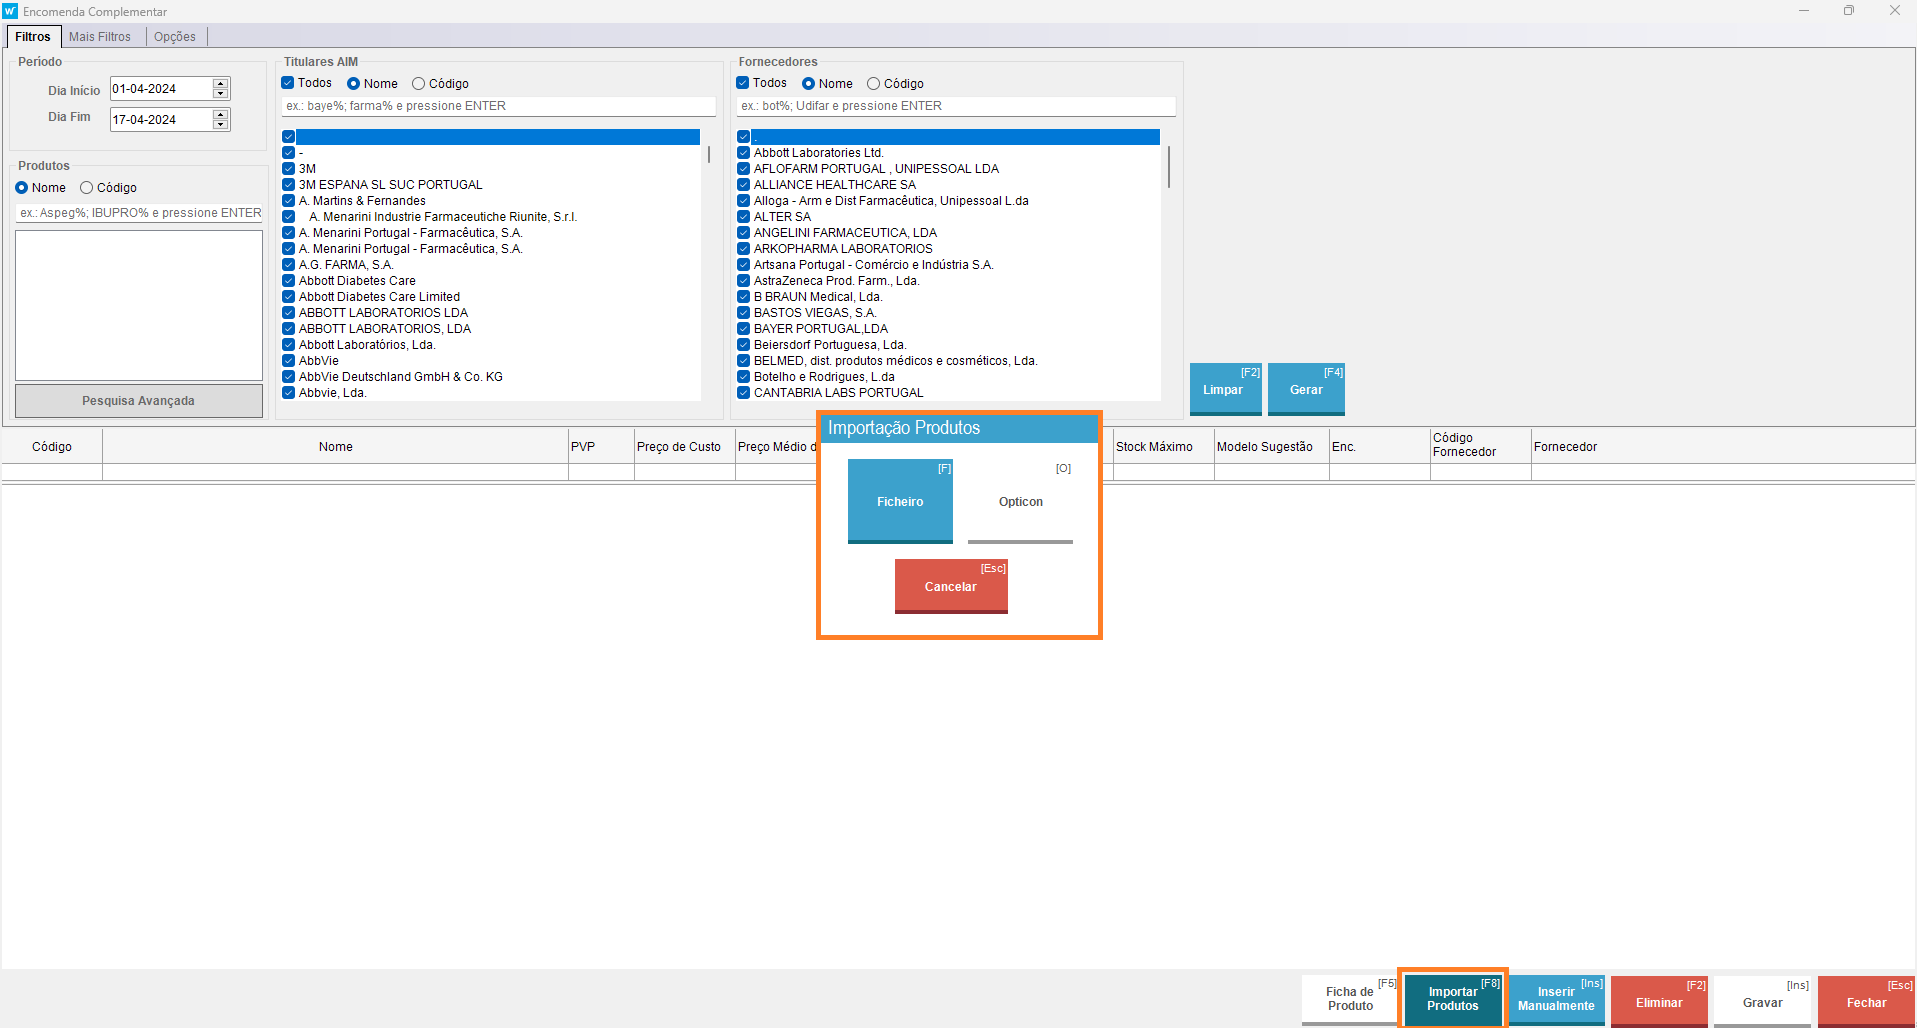Open Pesquisa Avançada
The height and width of the screenshot is (1028, 1917).
point(139,401)
